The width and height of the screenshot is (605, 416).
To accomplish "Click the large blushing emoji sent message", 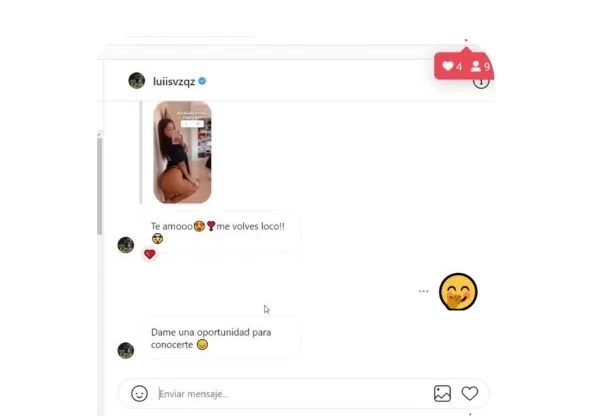I will 458,292.
